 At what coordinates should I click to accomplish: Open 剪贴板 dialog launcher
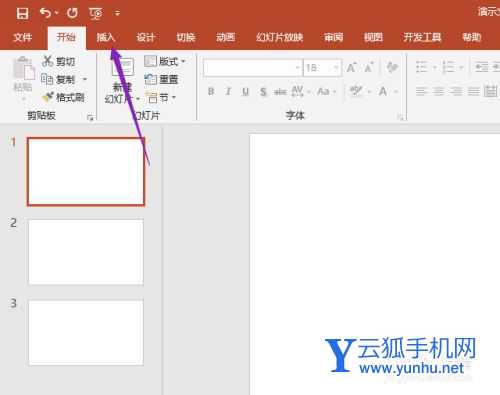pos(90,117)
